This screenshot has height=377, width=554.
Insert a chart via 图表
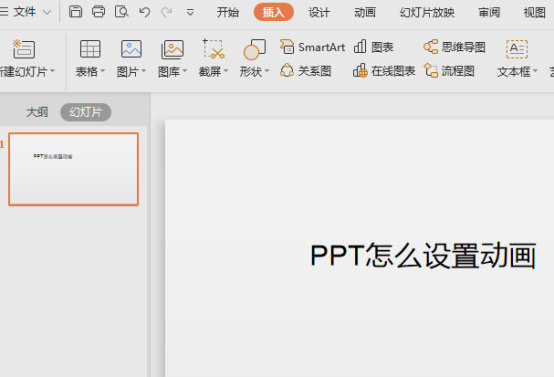[373, 47]
